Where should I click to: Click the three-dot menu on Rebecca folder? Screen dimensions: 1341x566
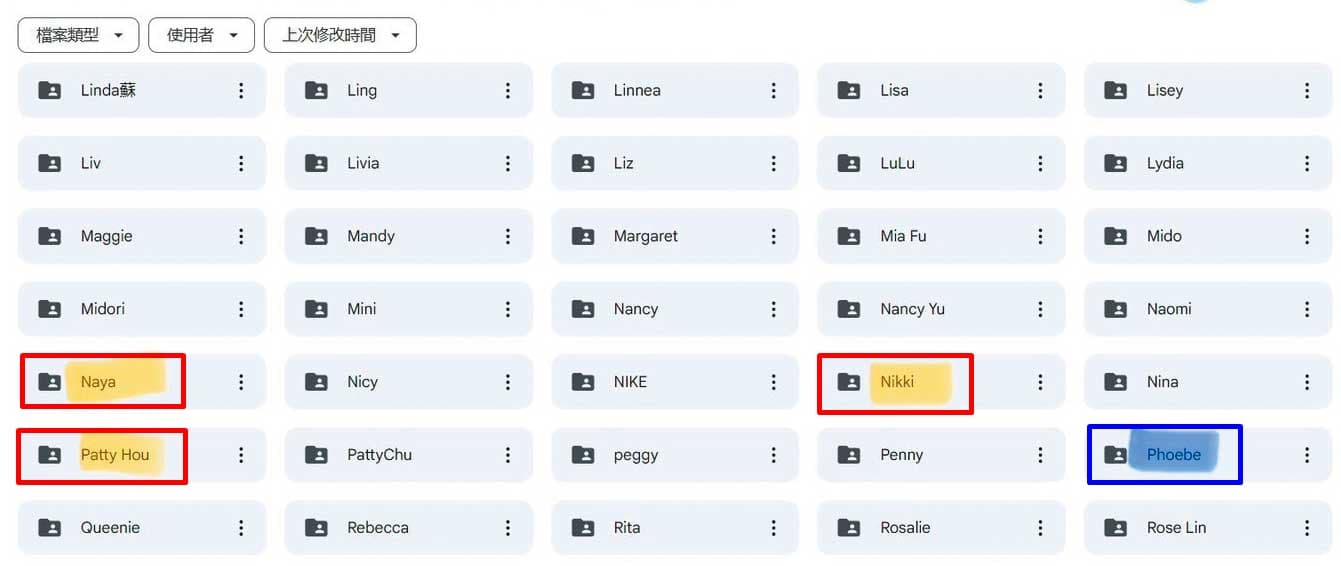[508, 528]
